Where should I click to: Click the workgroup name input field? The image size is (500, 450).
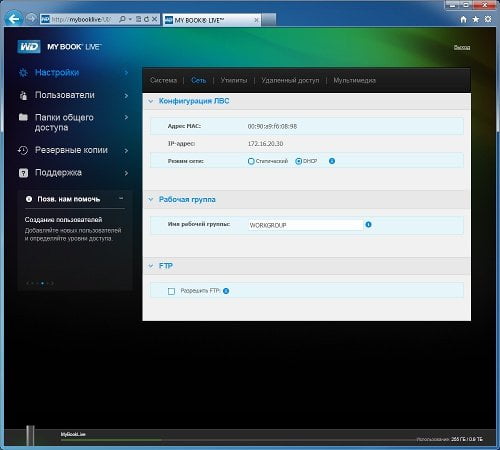click(305, 225)
